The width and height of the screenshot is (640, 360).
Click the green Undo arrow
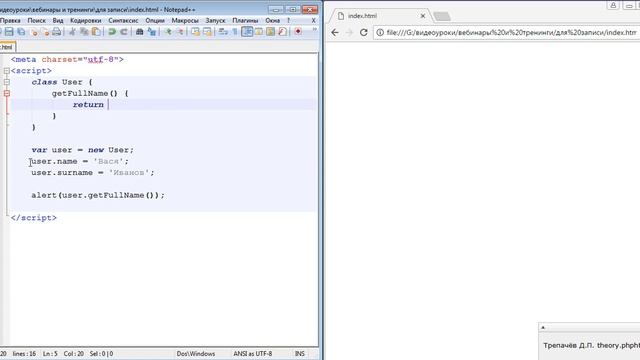[x=112, y=31]
